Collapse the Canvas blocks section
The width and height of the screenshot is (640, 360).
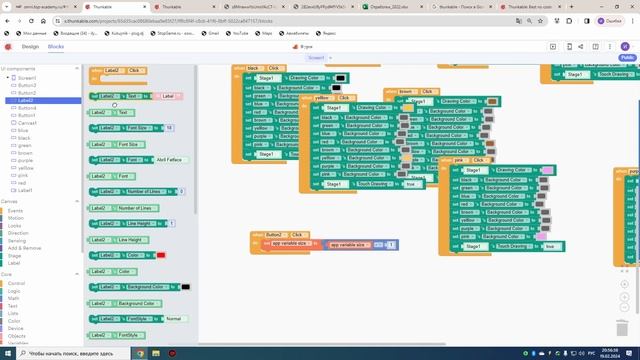77,201
